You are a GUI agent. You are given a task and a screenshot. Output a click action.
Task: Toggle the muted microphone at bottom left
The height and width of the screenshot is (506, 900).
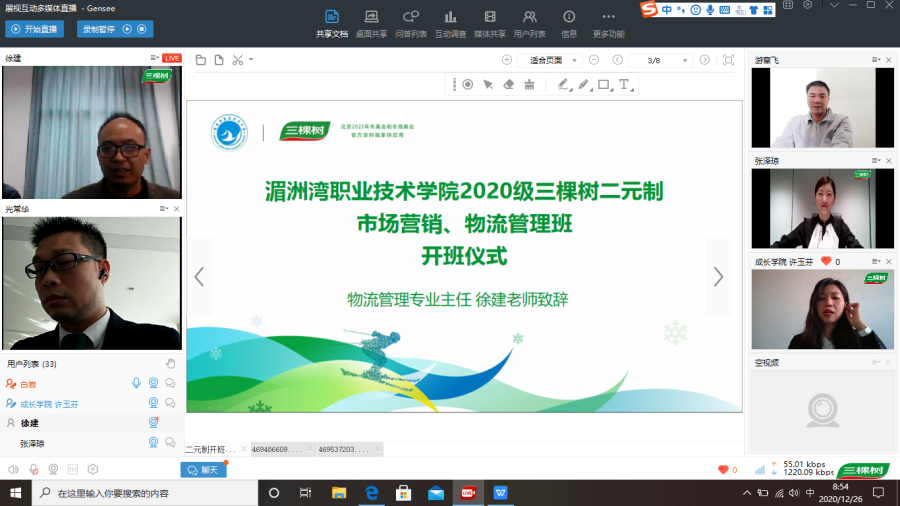point(33,469)
